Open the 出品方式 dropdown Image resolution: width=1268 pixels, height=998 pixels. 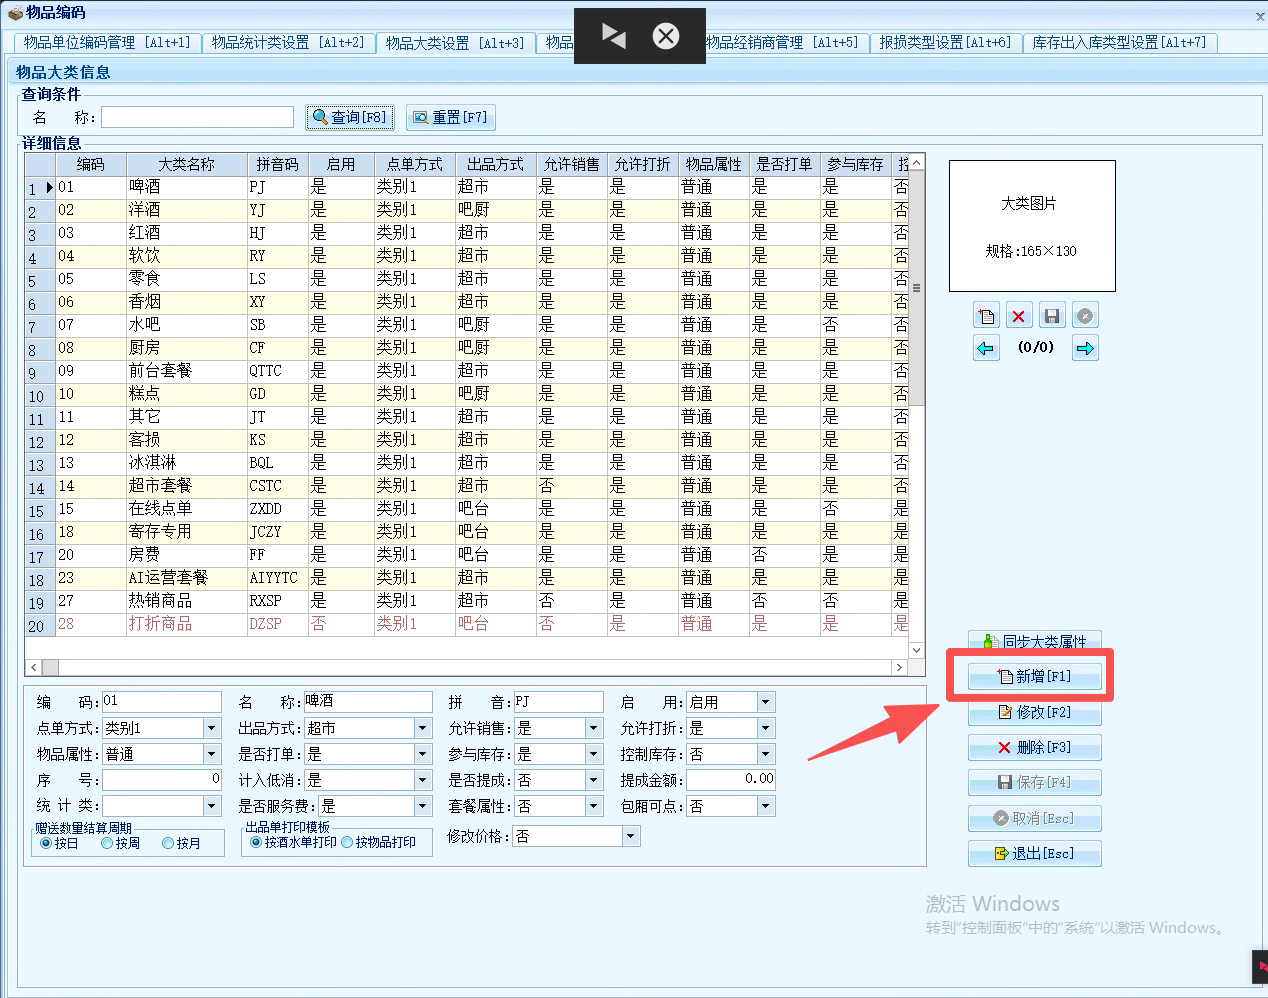[x=423, y=728]
